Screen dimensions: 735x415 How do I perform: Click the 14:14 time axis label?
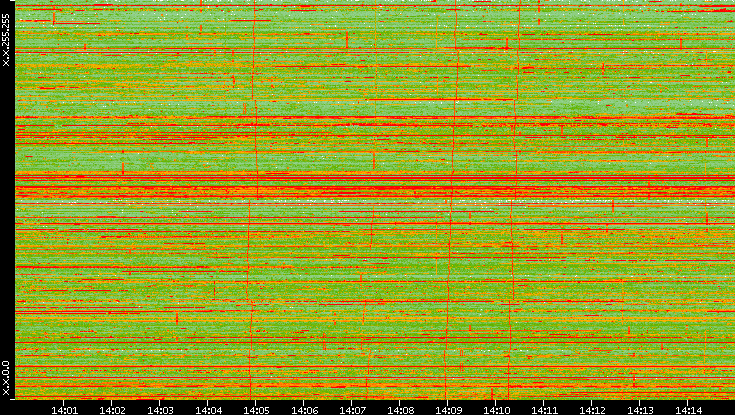[689, 410]
